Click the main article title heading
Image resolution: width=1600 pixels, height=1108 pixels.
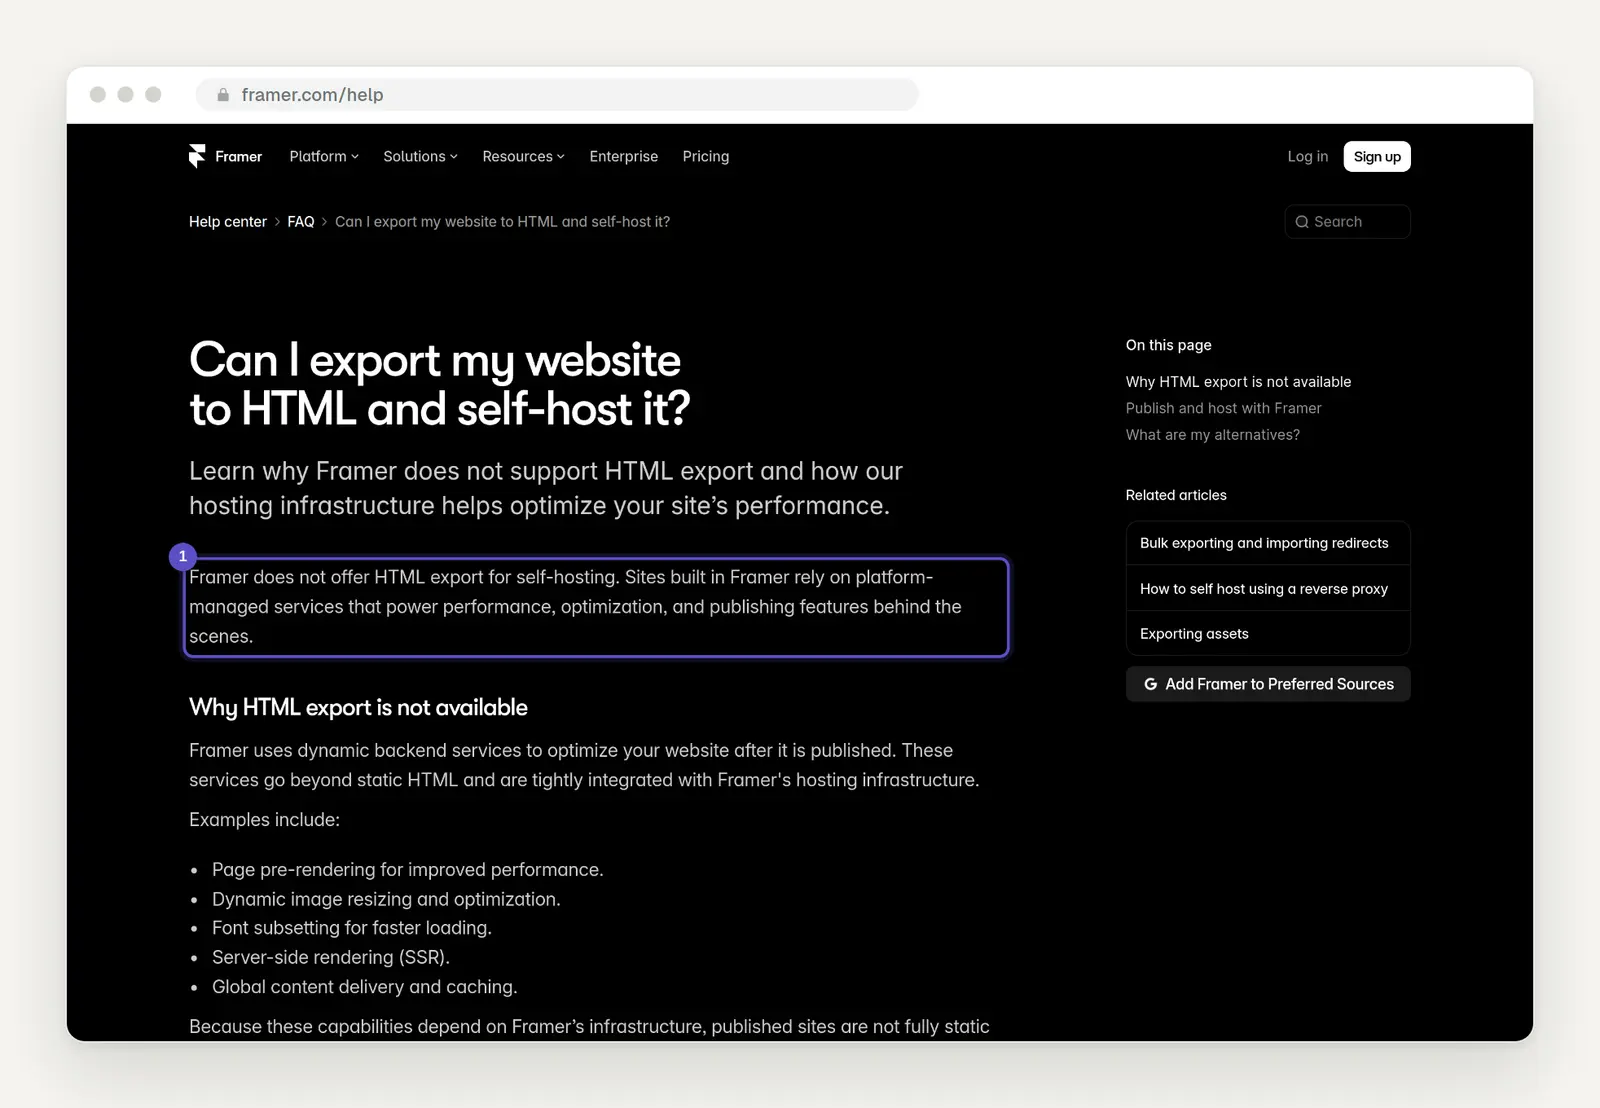(x=440, y=385)
